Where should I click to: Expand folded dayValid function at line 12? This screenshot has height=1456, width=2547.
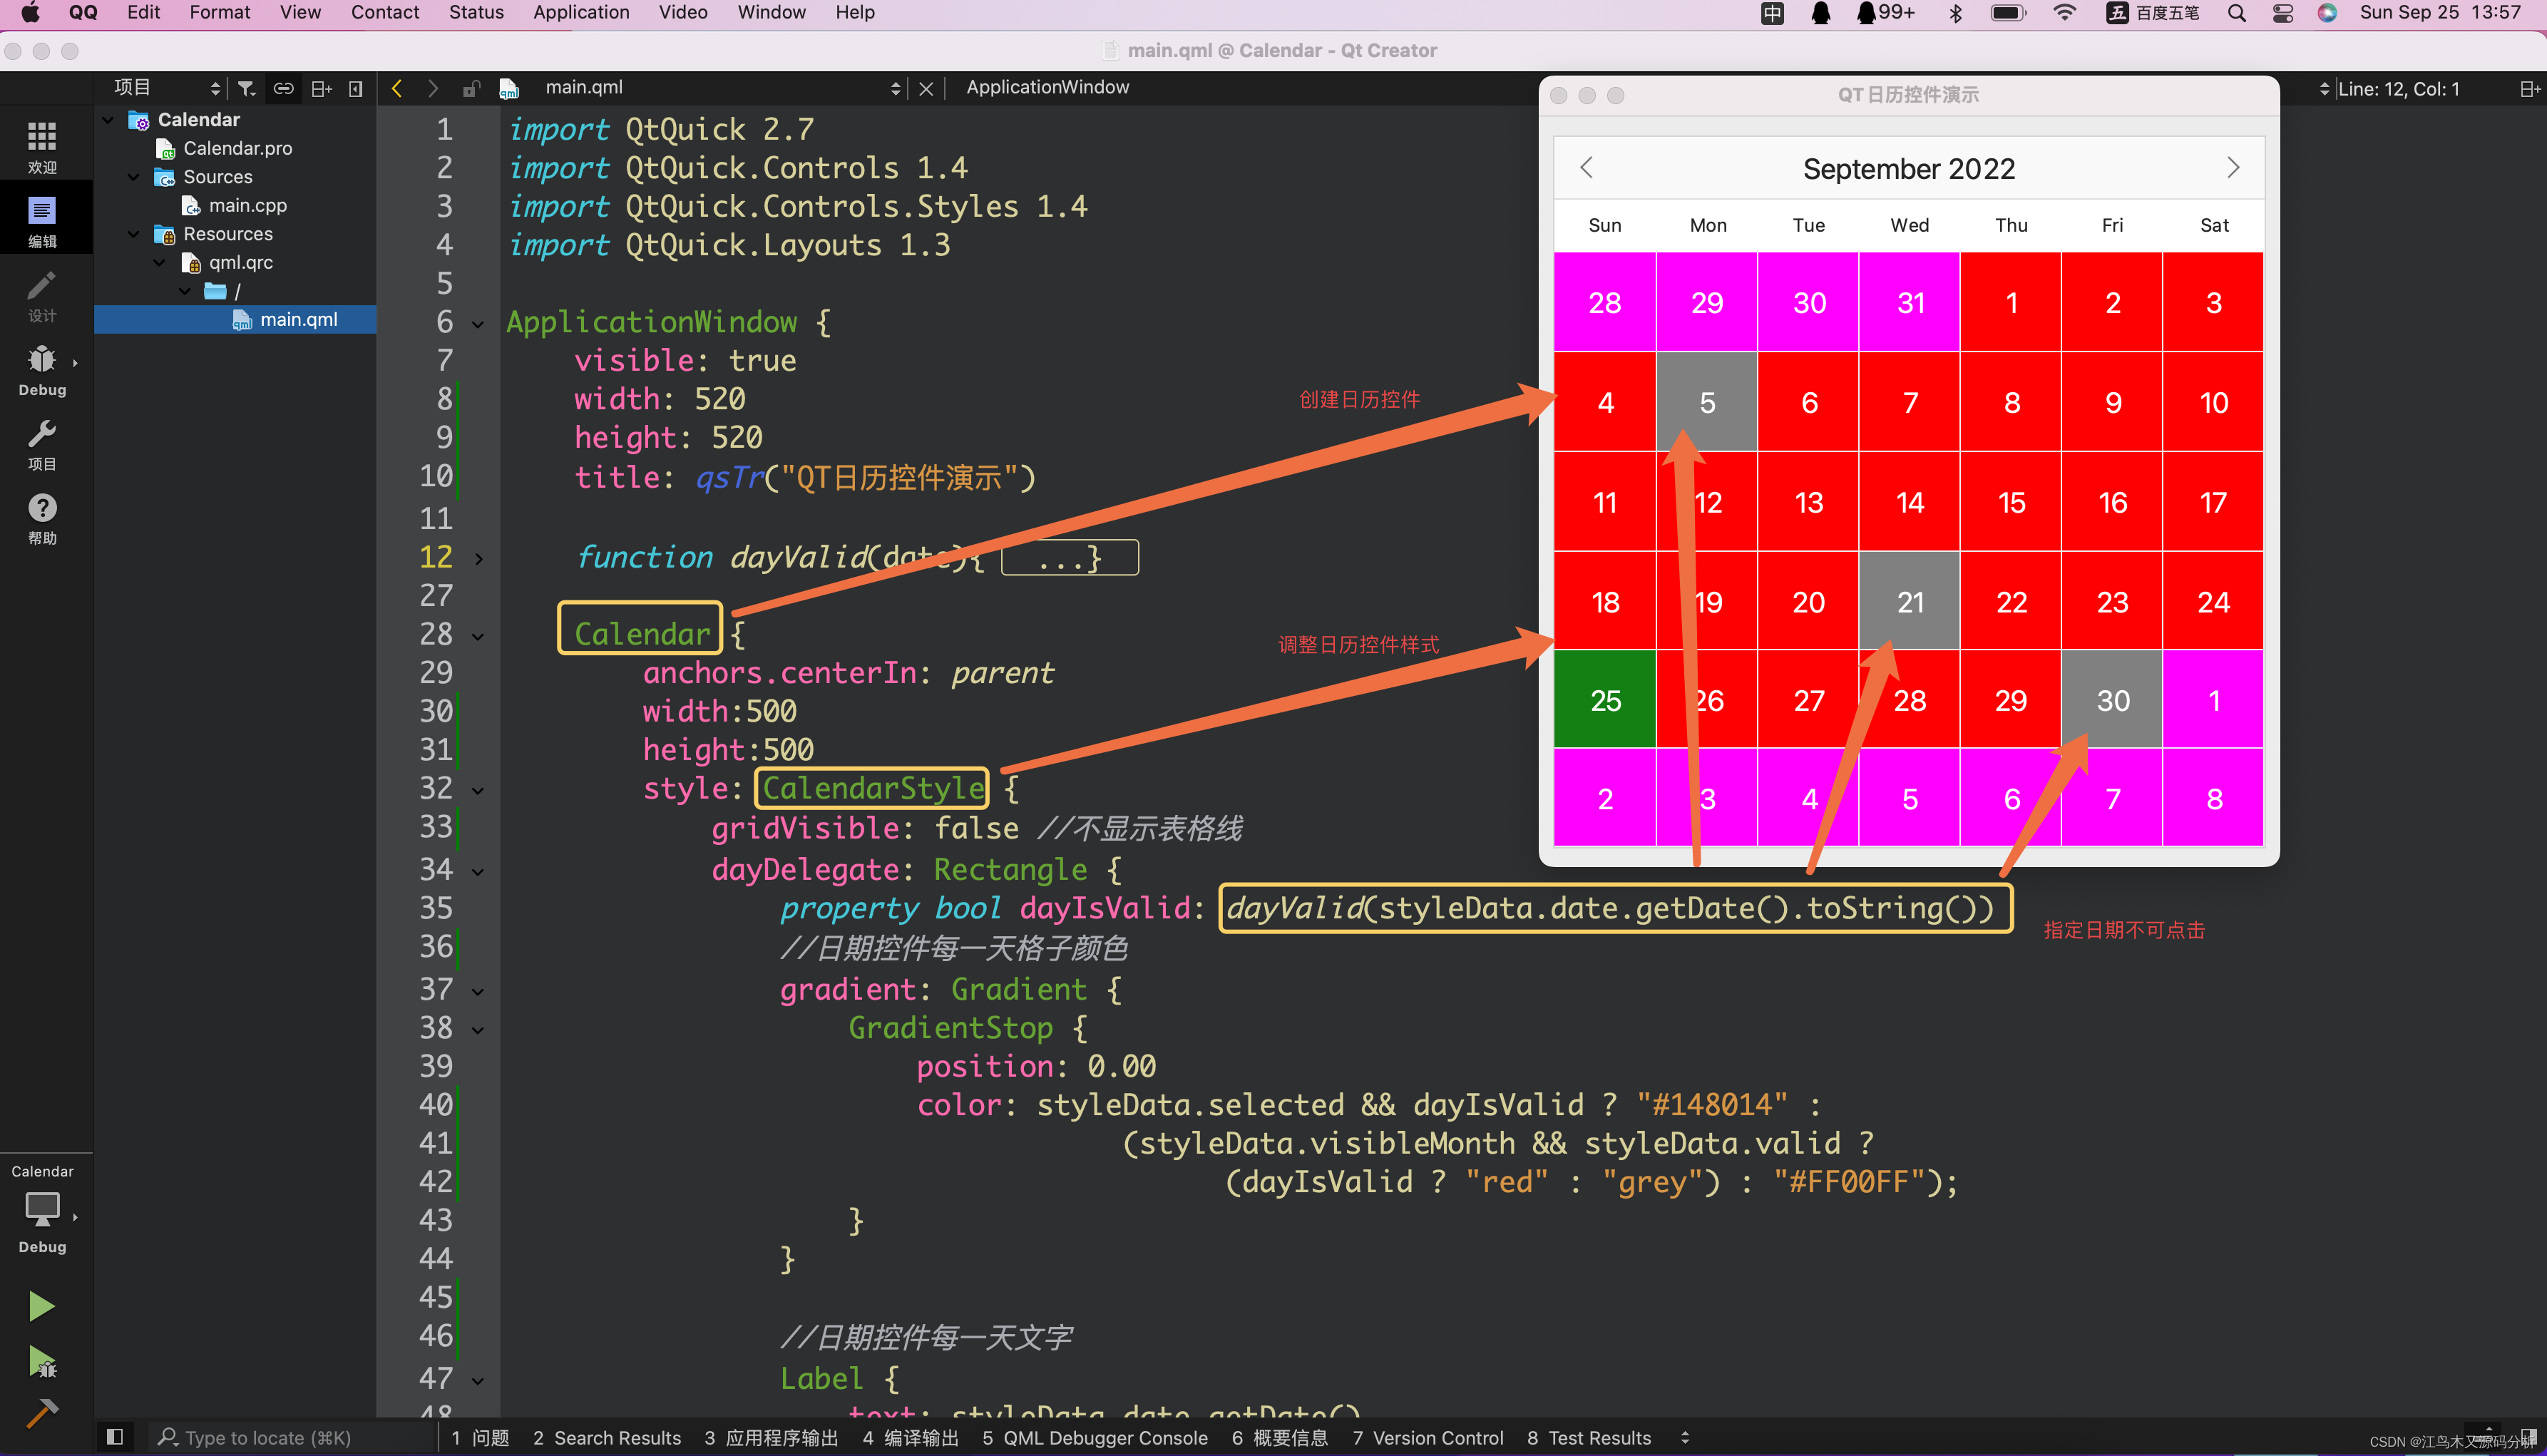(479, 558)
